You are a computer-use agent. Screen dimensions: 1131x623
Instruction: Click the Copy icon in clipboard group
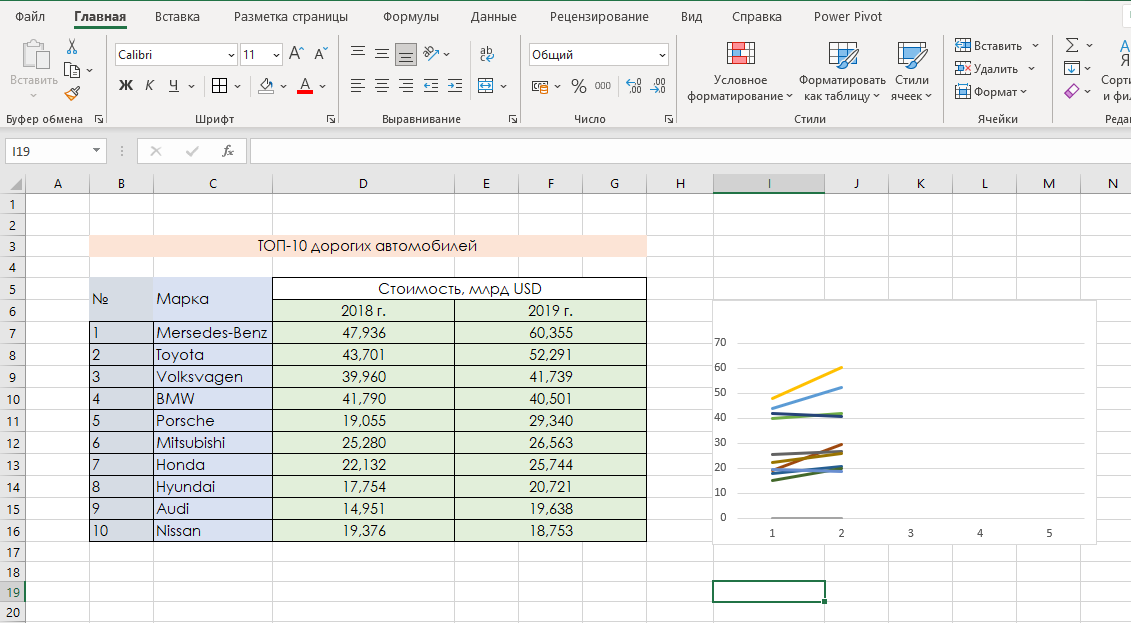[x=71, y=70]
